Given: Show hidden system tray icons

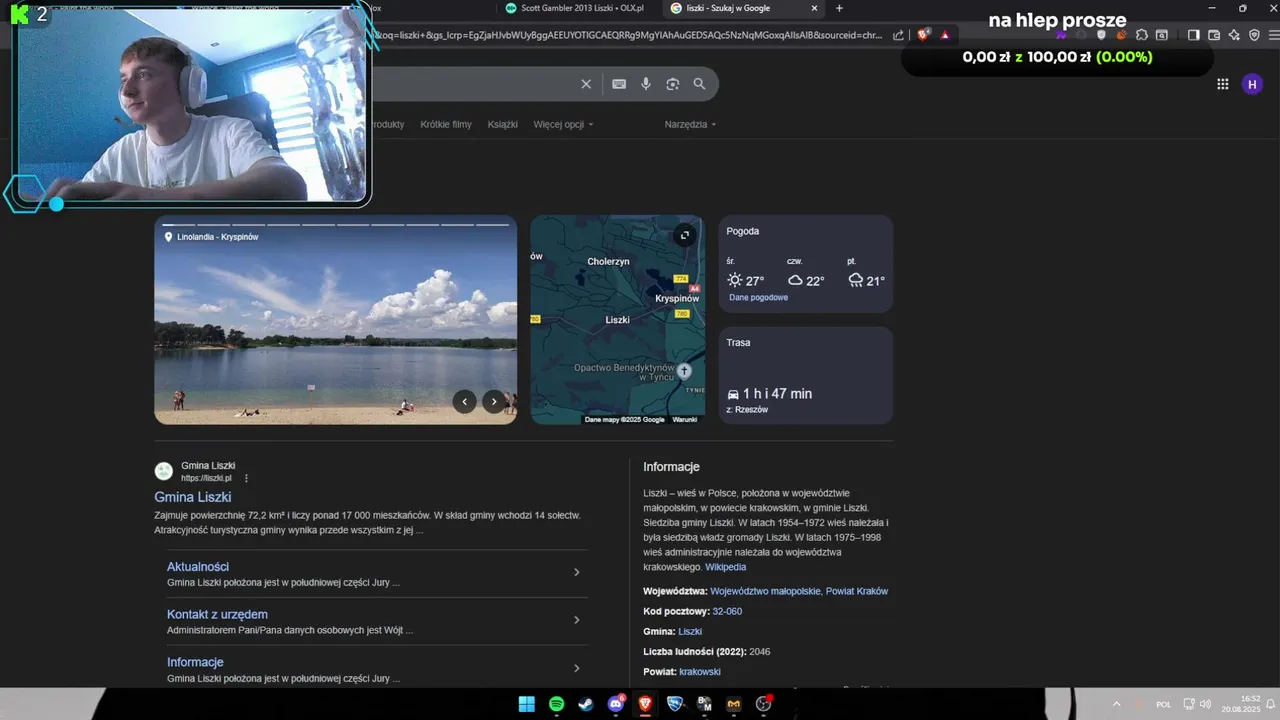Looking at the screenshot, I should (1116, 704).
